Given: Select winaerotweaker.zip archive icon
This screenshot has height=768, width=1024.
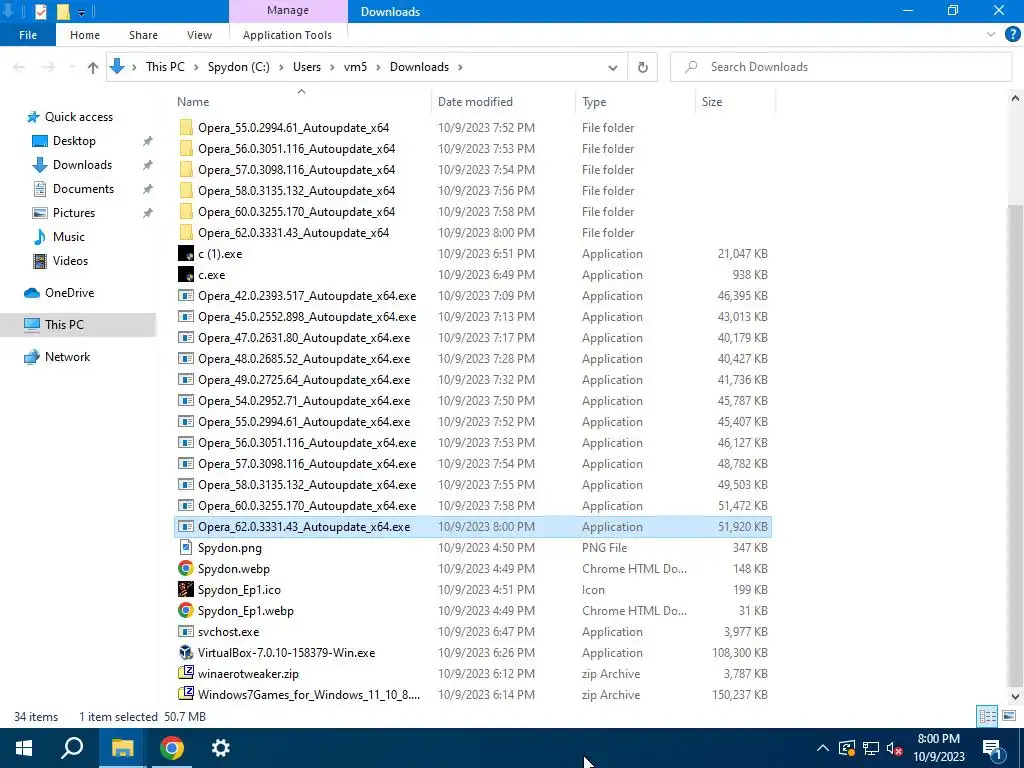Looking at the screenshot, I should pos(186,673).
